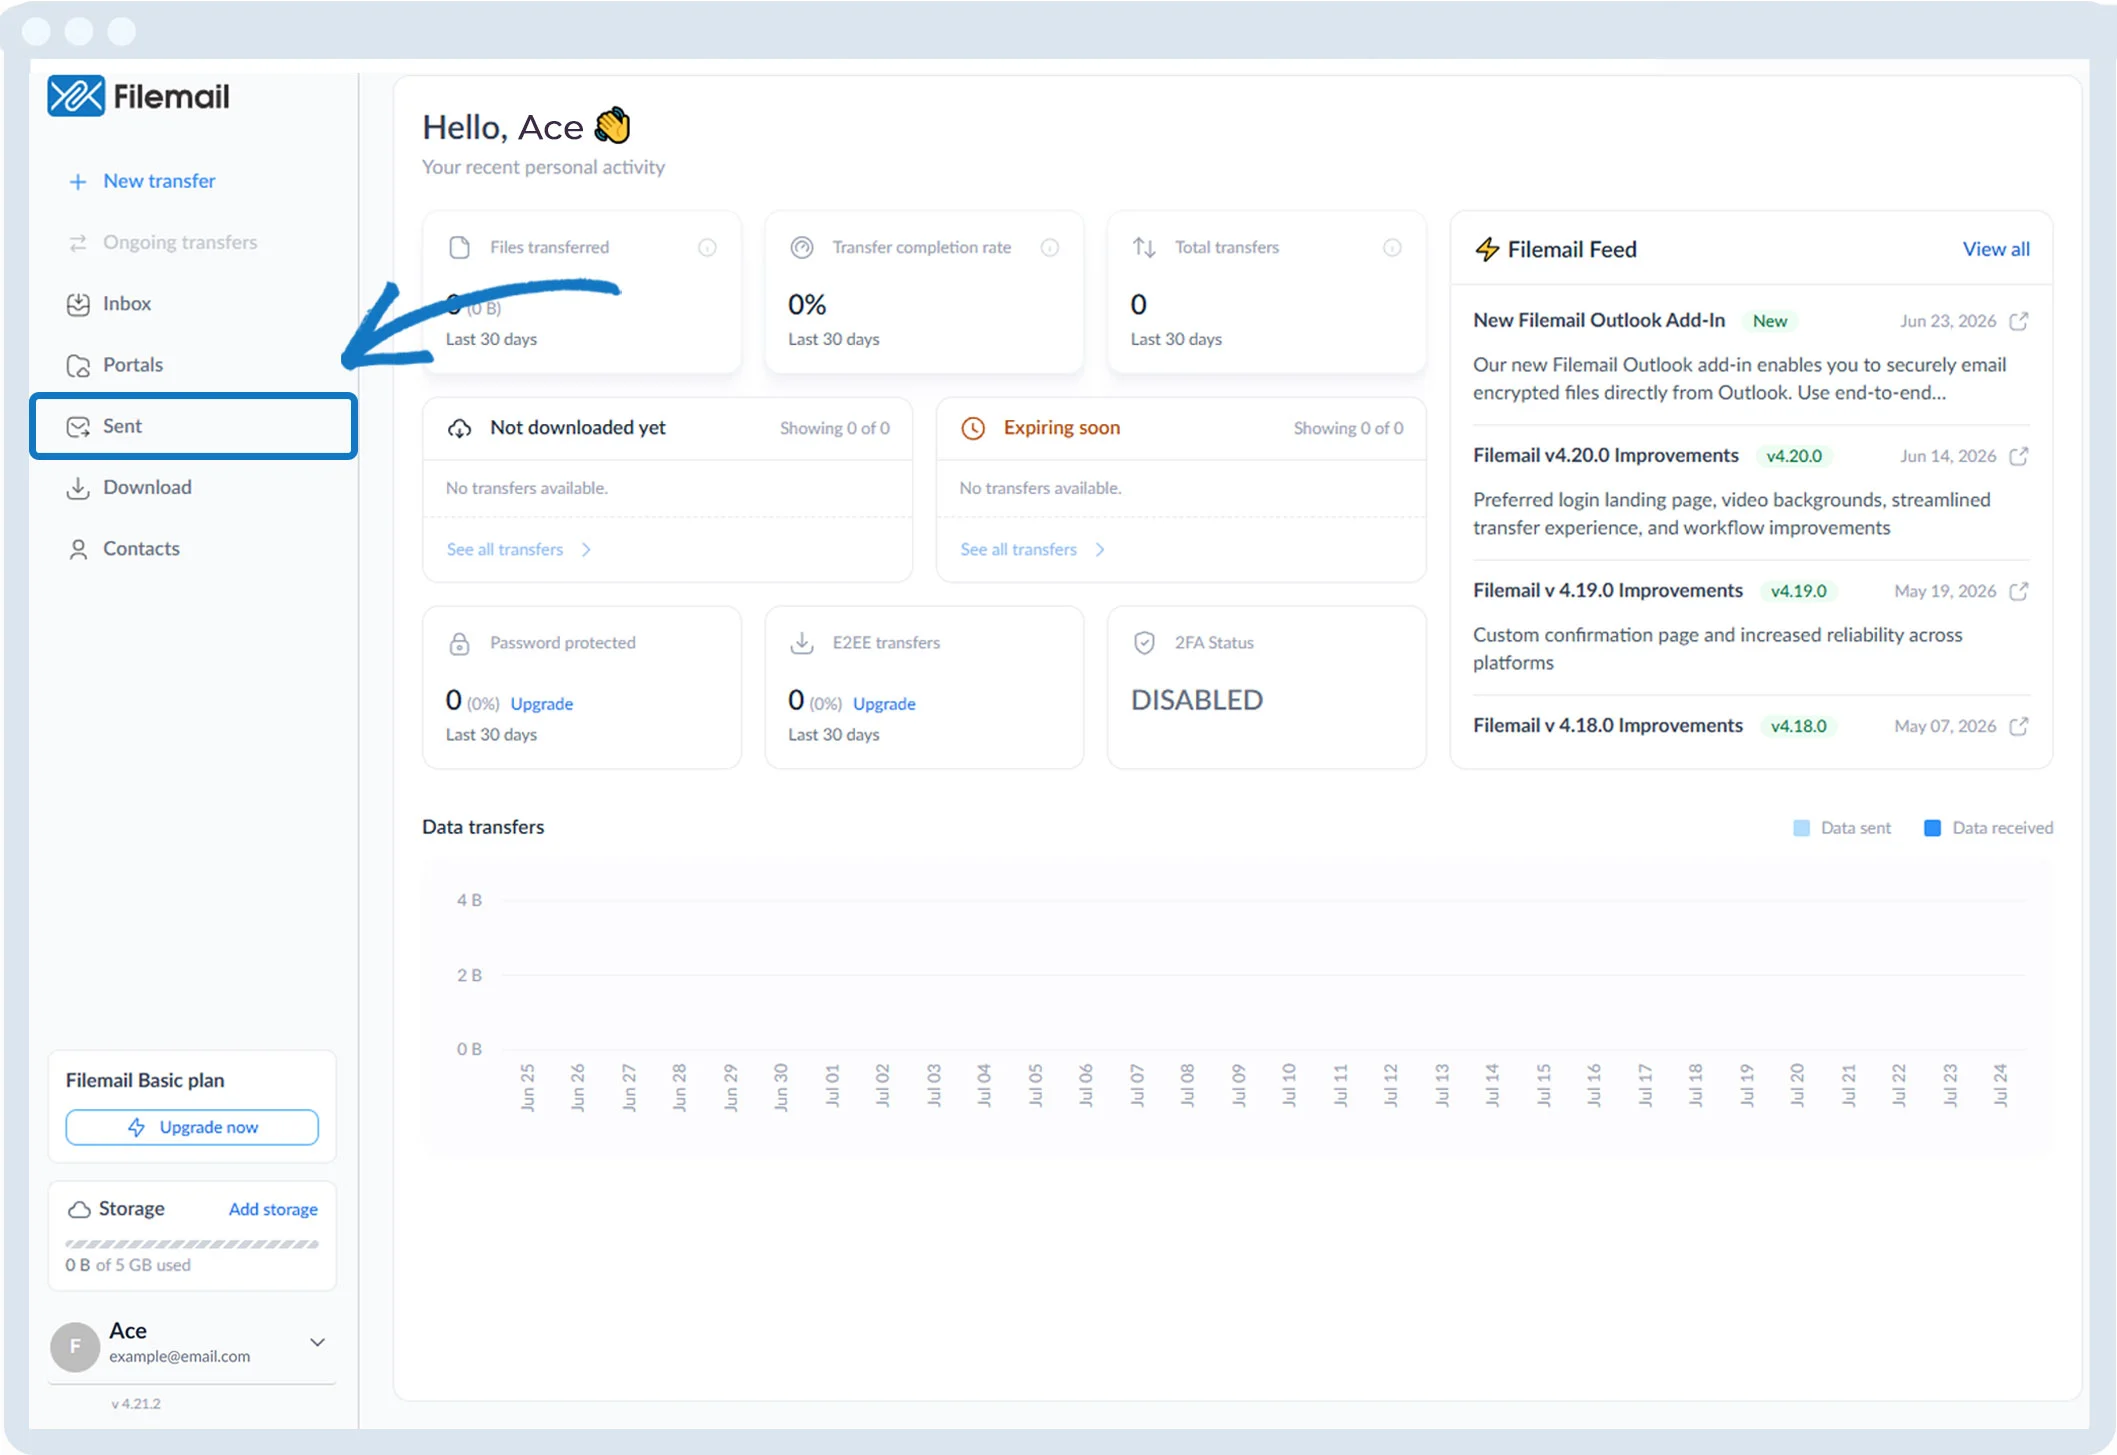
Task: Open Ongoing transfers page
Action: point(180,242)
